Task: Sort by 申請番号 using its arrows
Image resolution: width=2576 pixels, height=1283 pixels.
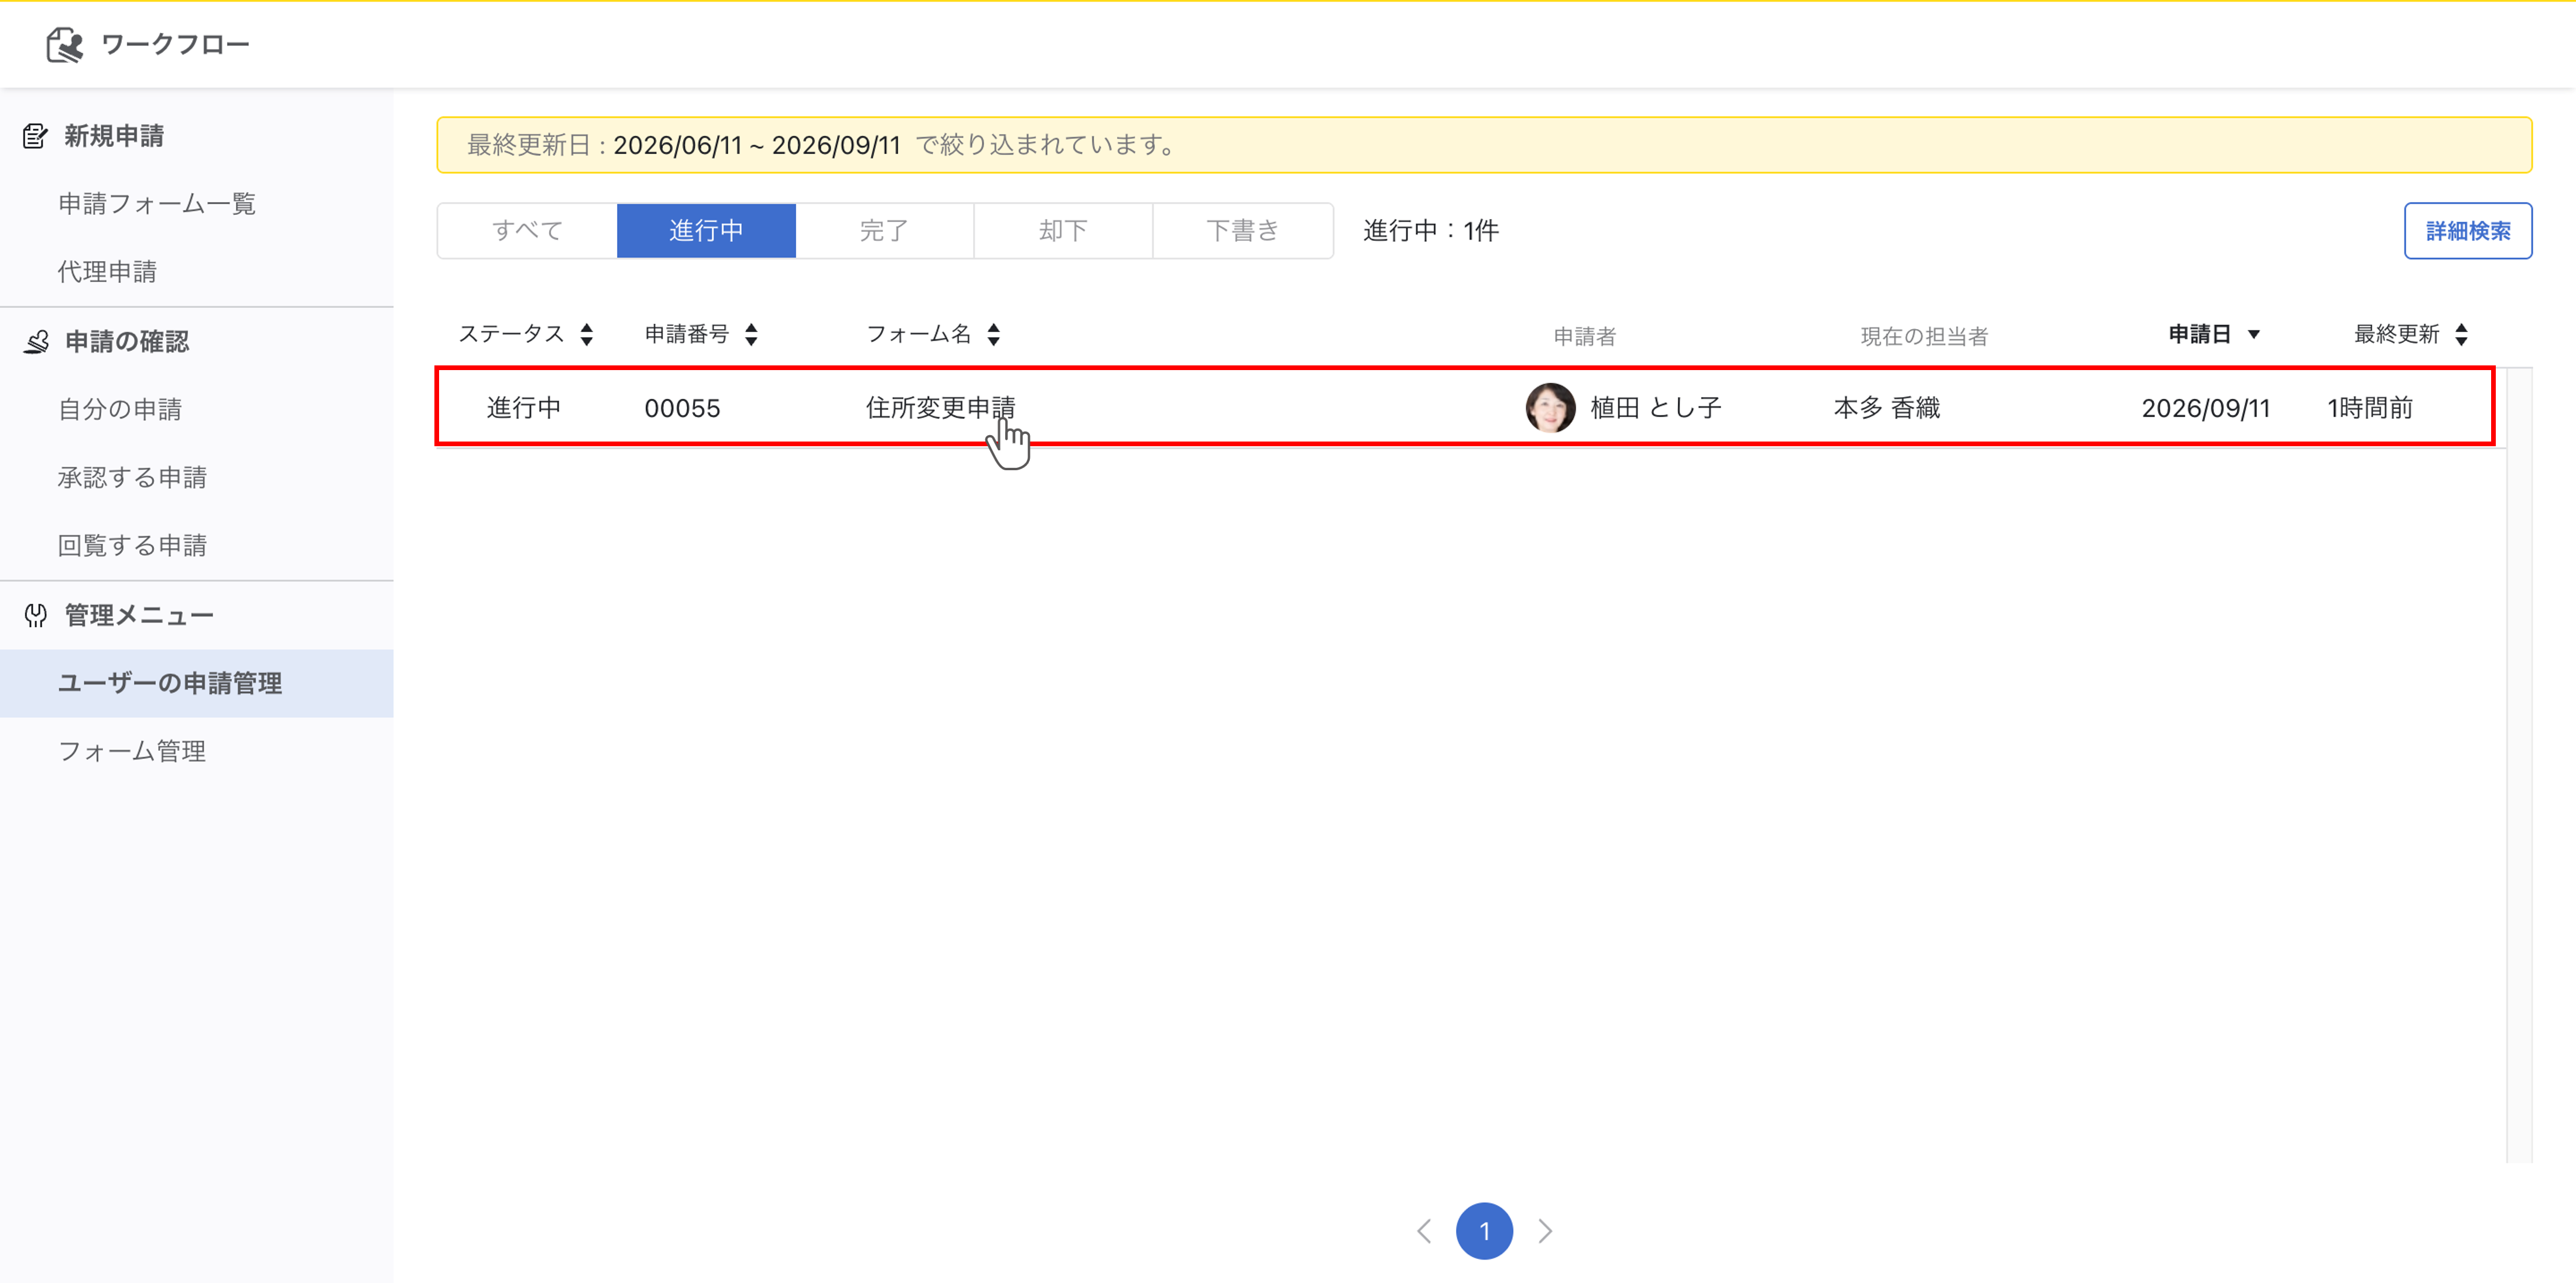Action: 751,334
